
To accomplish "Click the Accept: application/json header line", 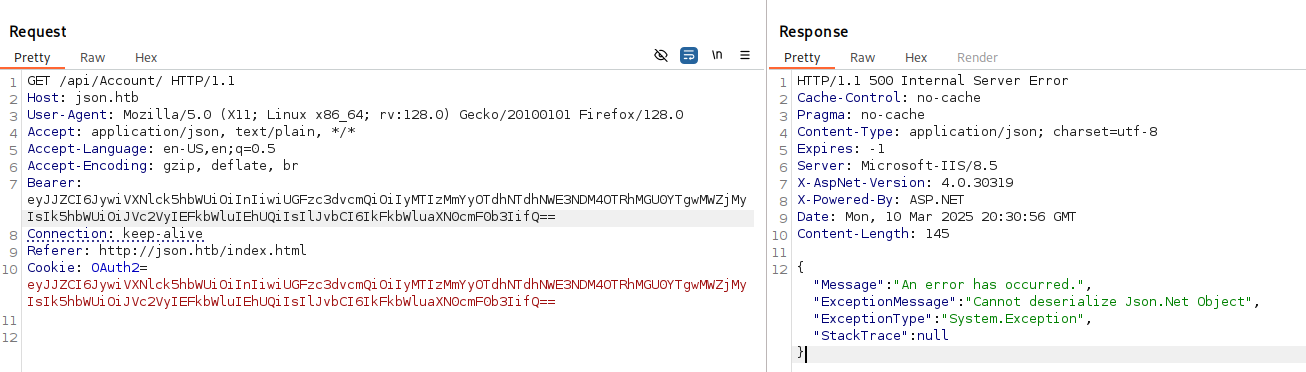I will pos(191,132).
